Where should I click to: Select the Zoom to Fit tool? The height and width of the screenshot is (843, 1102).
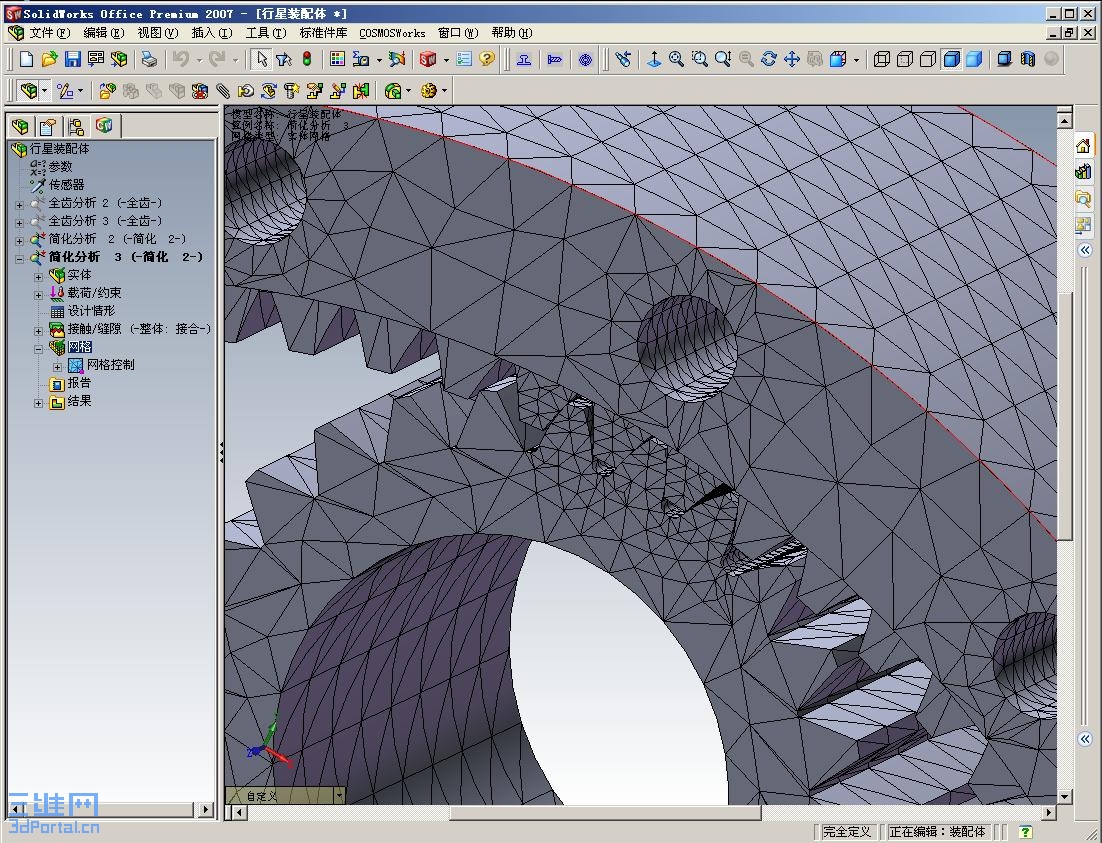[x=677, y=60]
